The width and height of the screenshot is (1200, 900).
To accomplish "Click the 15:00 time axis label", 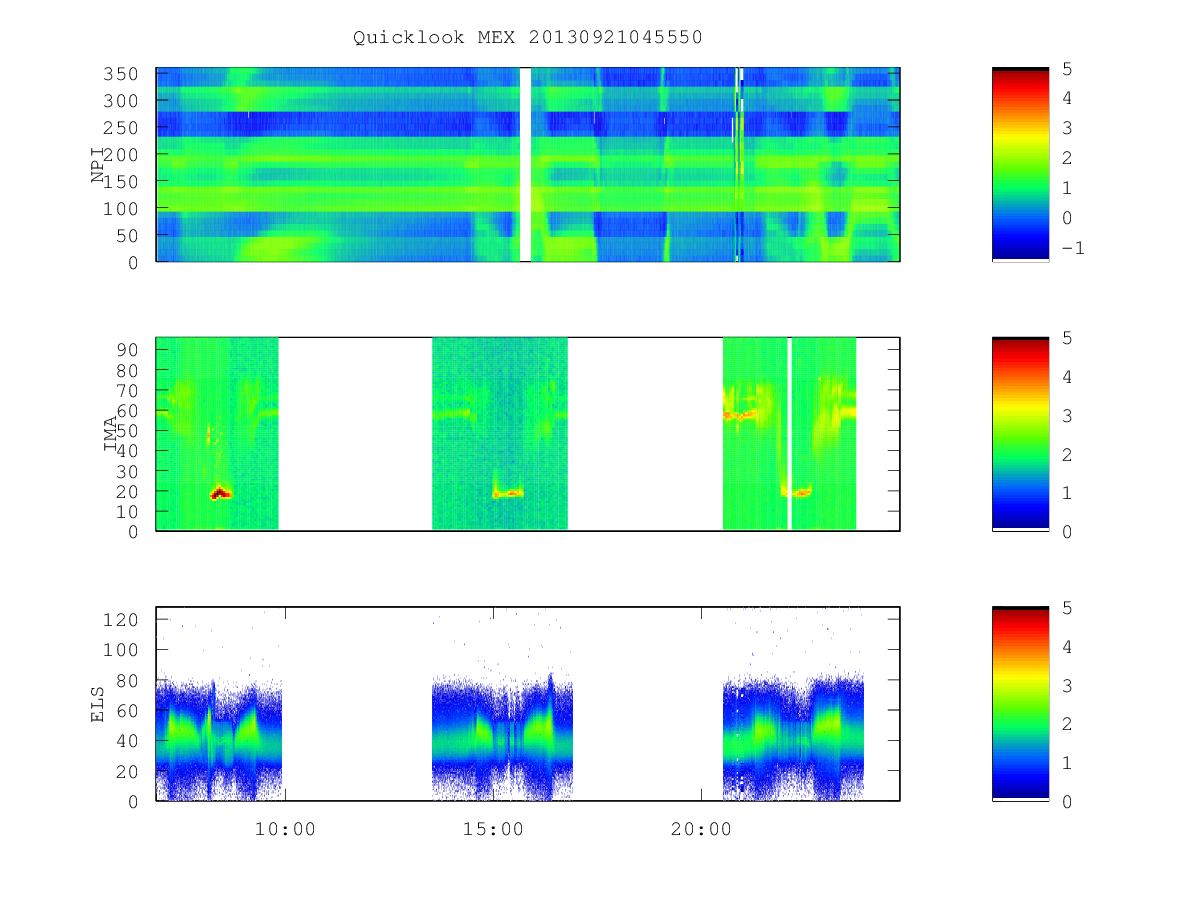I will point(493,829).
